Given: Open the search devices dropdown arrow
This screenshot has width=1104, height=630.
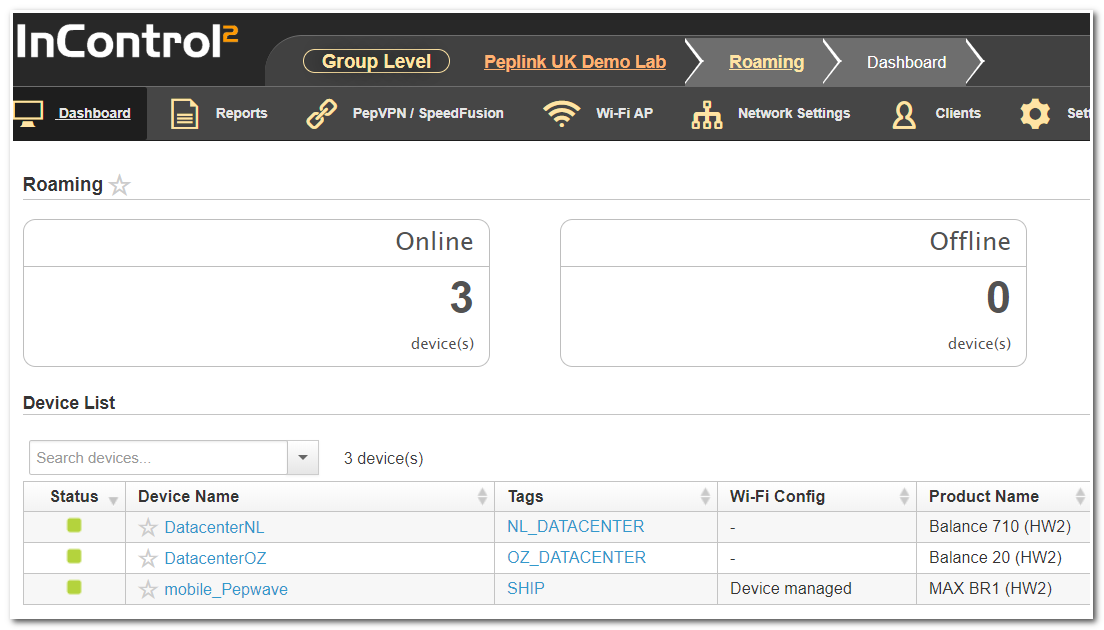Looking at the screenshot, I should [303, 458].
